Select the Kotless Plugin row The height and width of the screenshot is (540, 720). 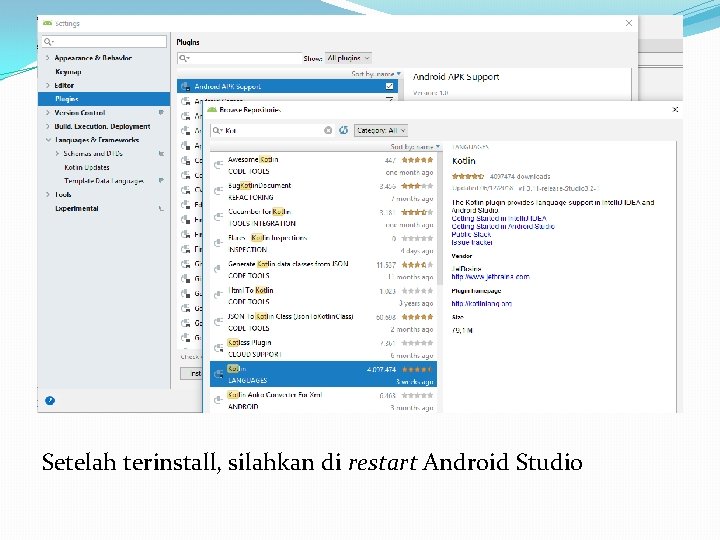324,349
